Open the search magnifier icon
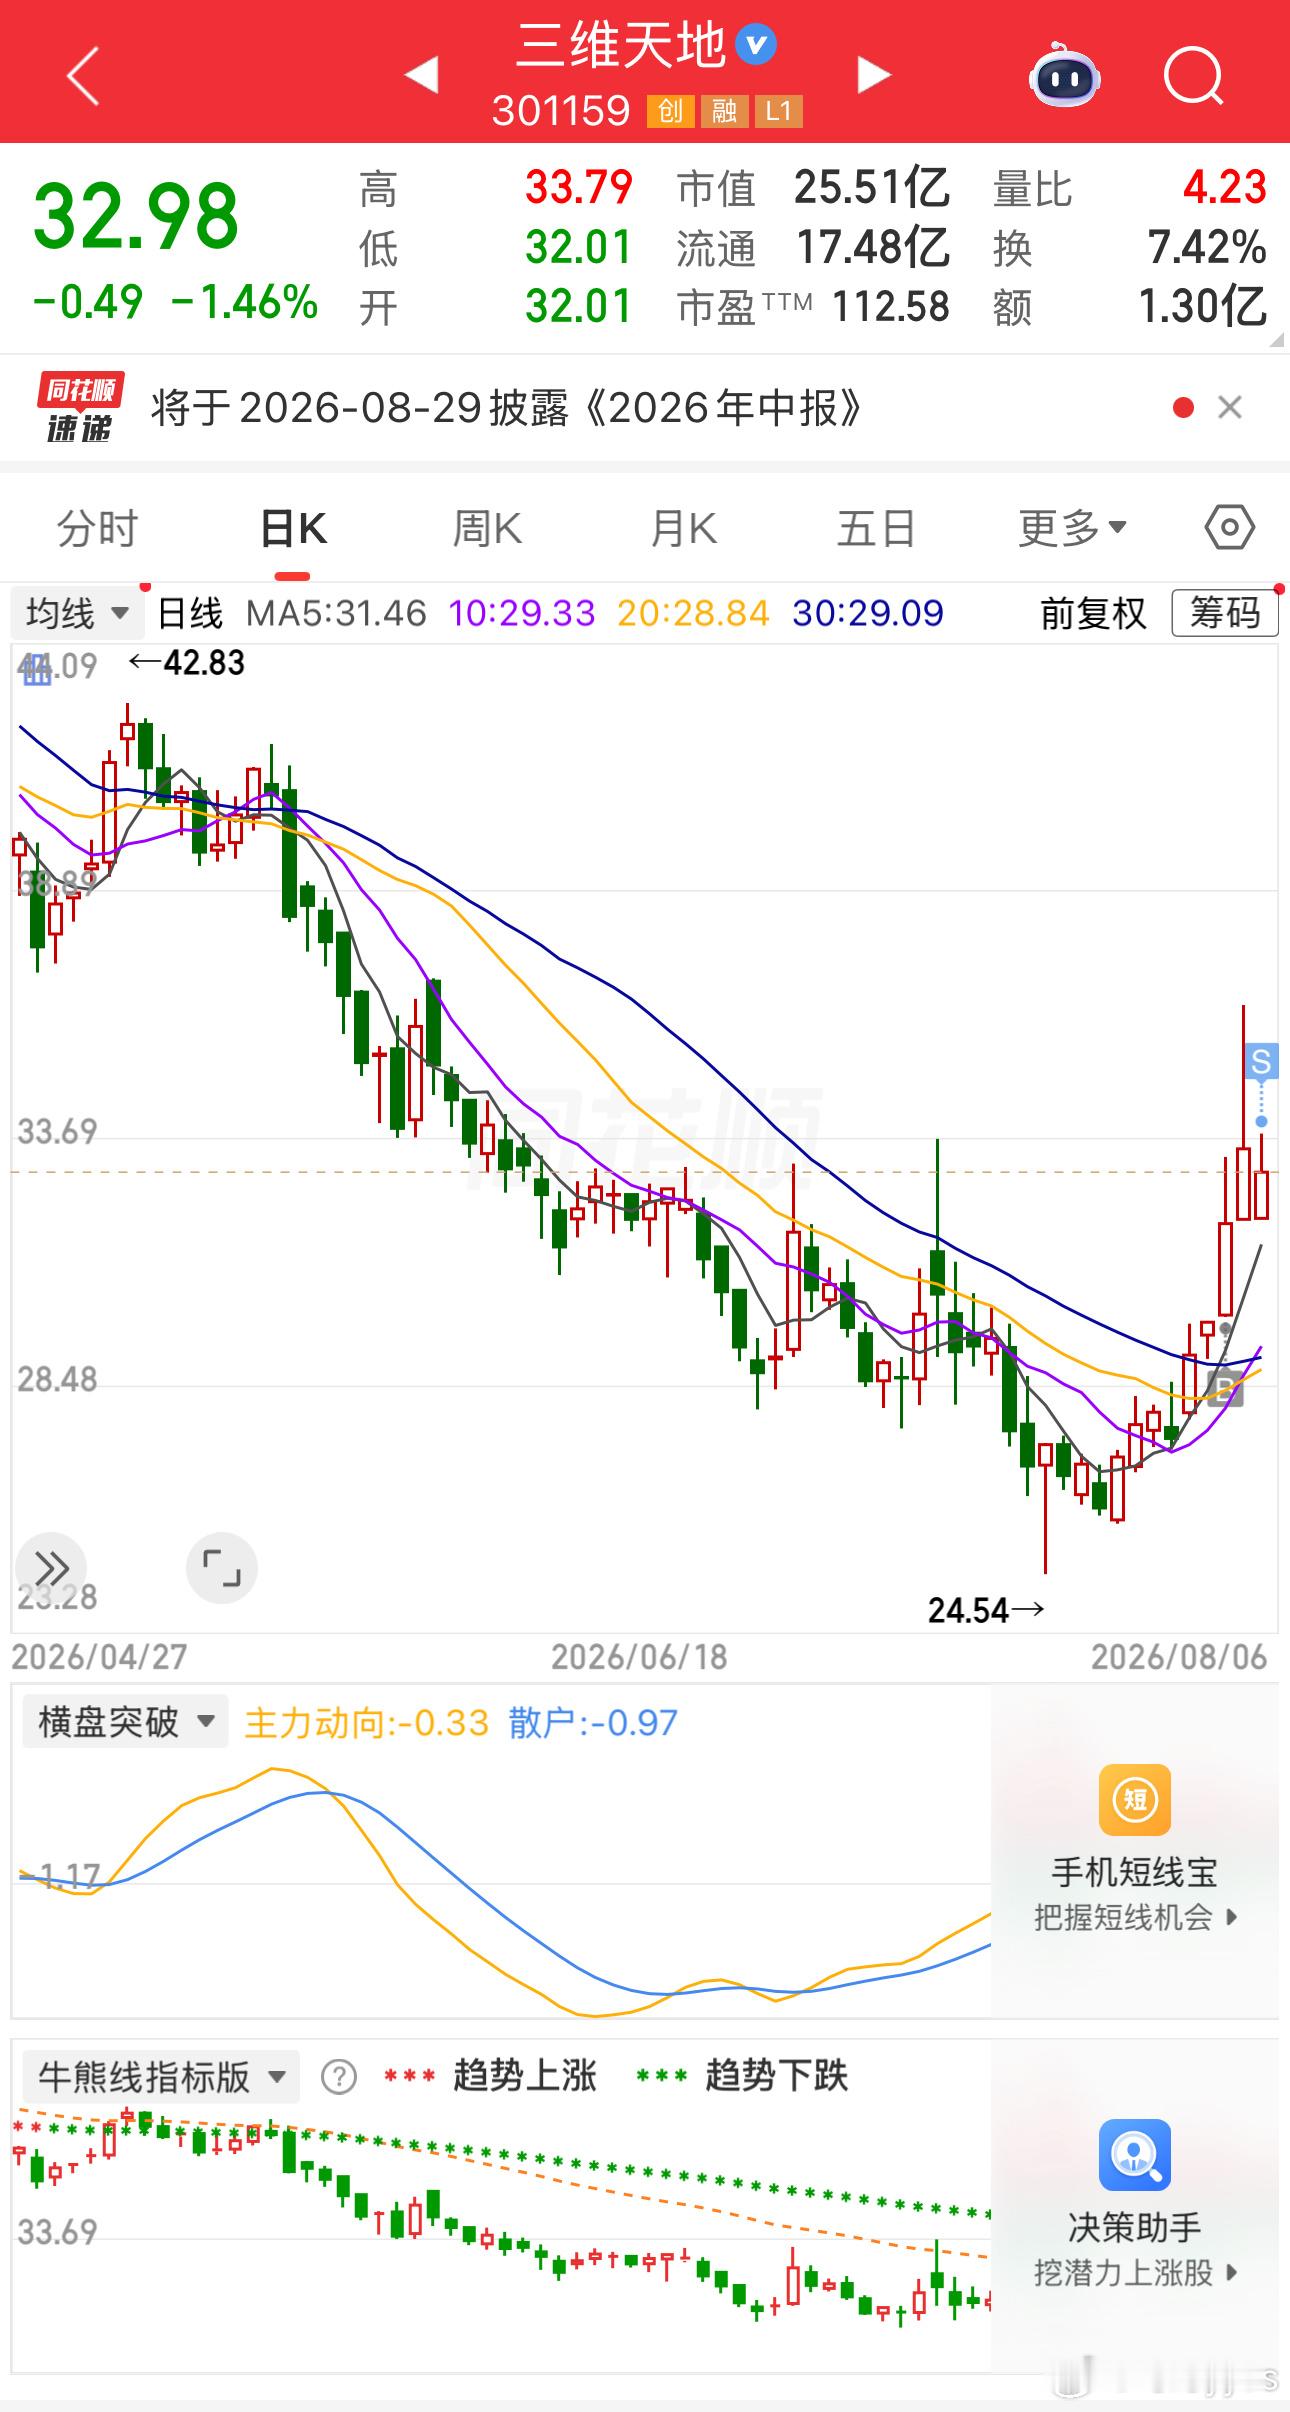Screen dimensions: 1290x2412 pyautogui.click(x=1194, y=76)
